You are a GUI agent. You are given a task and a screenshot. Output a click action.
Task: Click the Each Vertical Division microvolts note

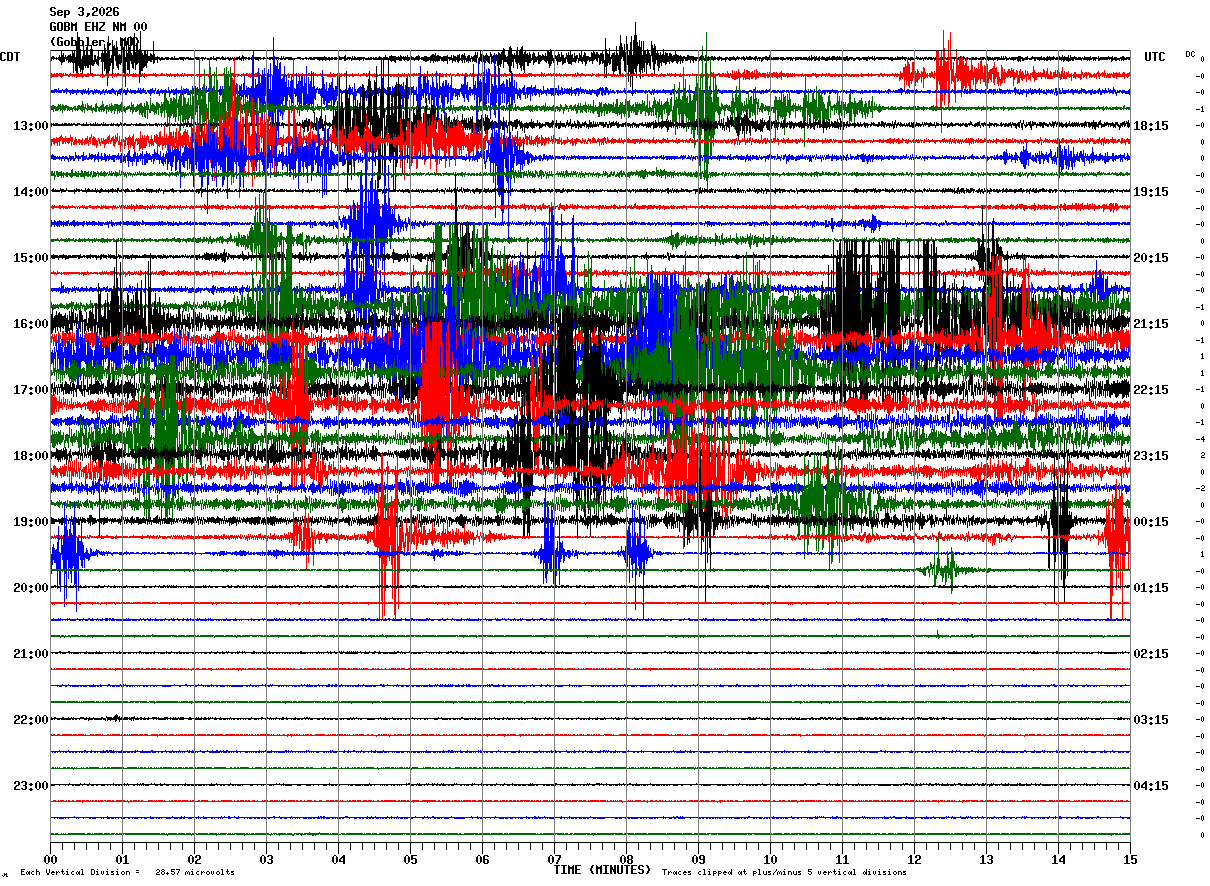(x=127, y=872)
